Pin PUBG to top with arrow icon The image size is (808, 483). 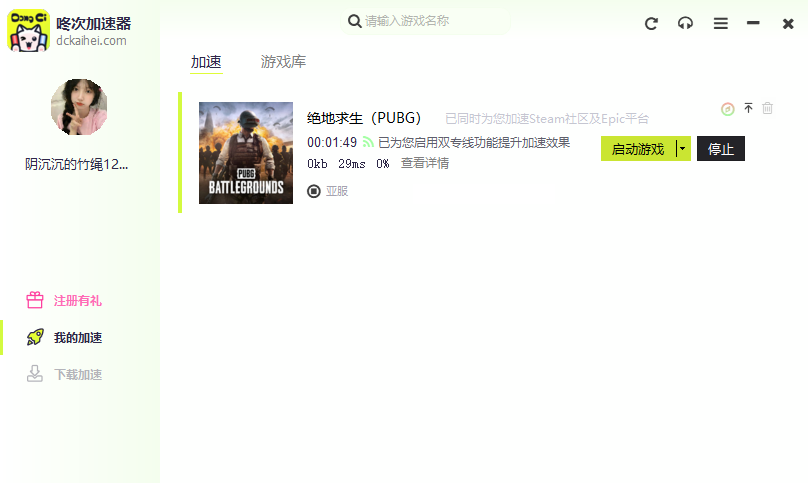click(748, 108)
